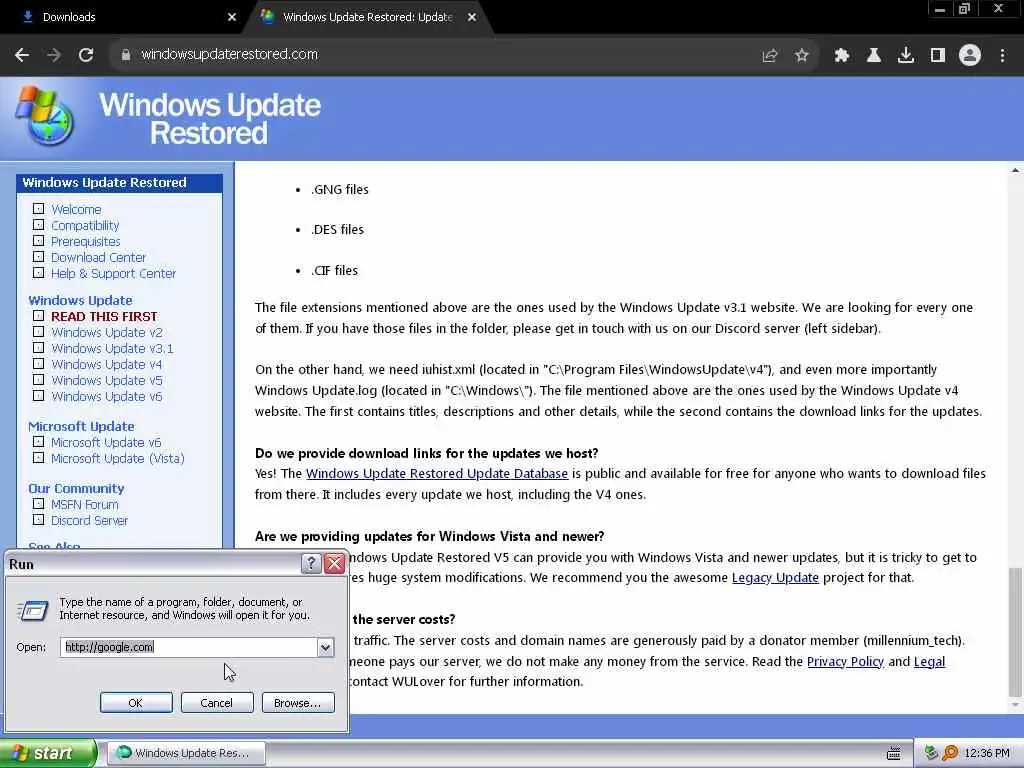Viewport: 1024px width, 768px height.
Task: Open Microsoft Update v6 link
Action: coord(106,443)
